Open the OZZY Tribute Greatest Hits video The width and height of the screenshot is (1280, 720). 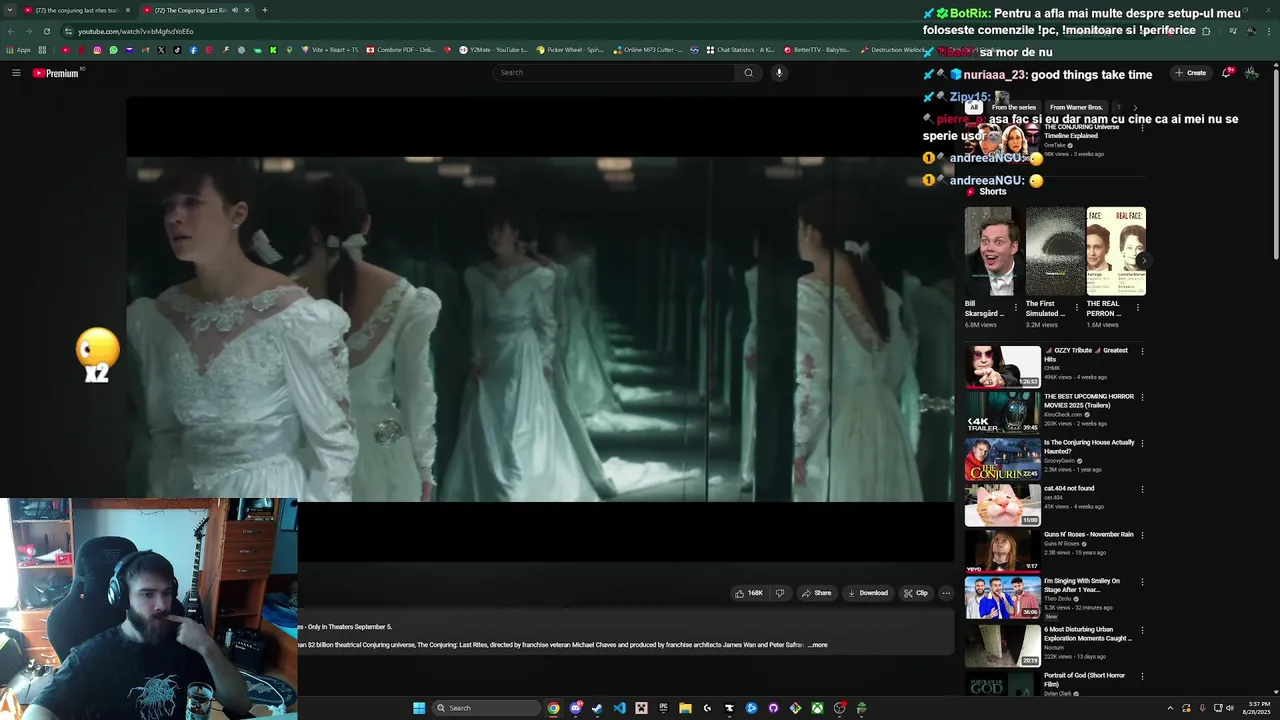tap(1002, 366)
